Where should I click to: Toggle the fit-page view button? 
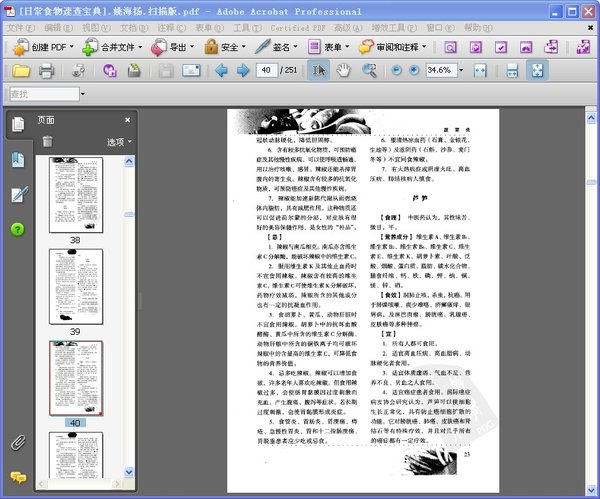click(x=537, y=70)
